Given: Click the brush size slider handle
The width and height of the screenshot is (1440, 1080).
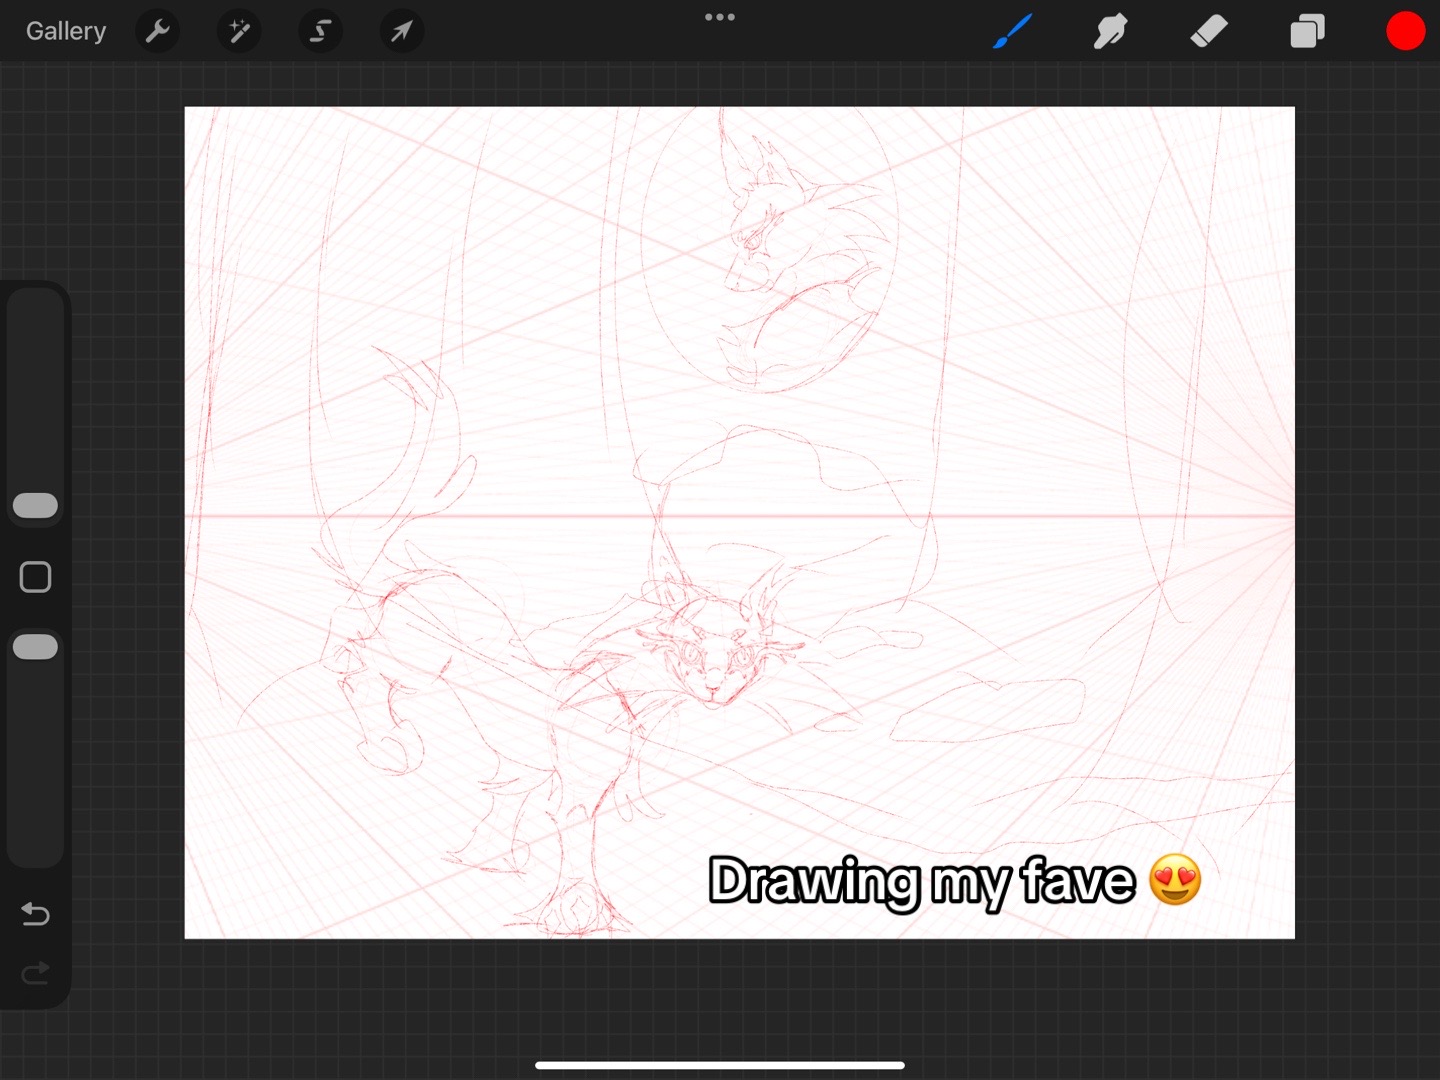Looking at the screenshot, I should click(x=35, y=505).
